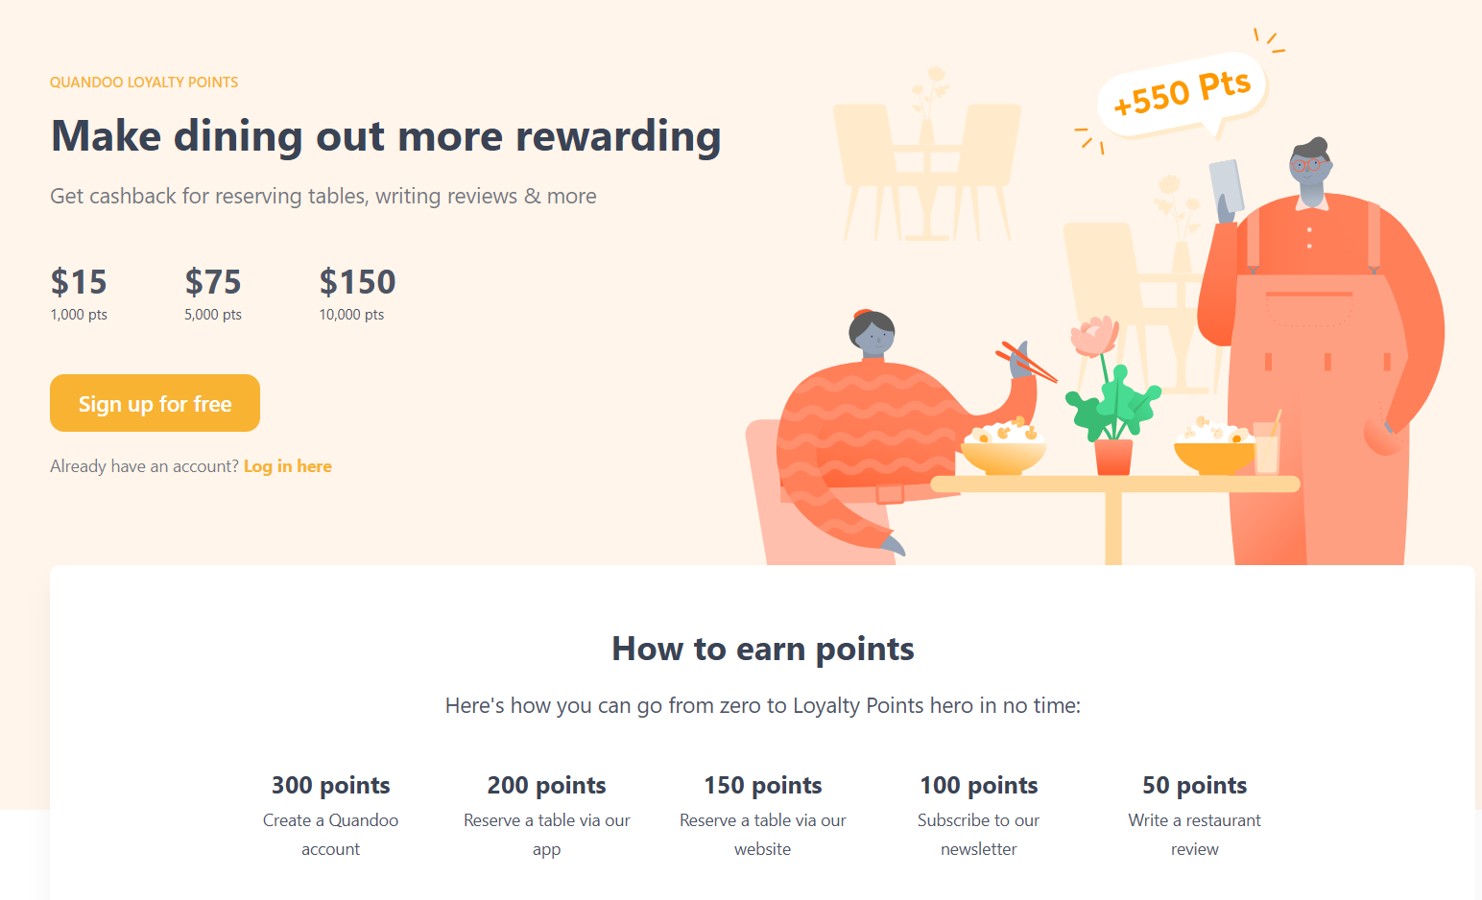
Task: Select the $15 reward tier
Action: point(79,292)
